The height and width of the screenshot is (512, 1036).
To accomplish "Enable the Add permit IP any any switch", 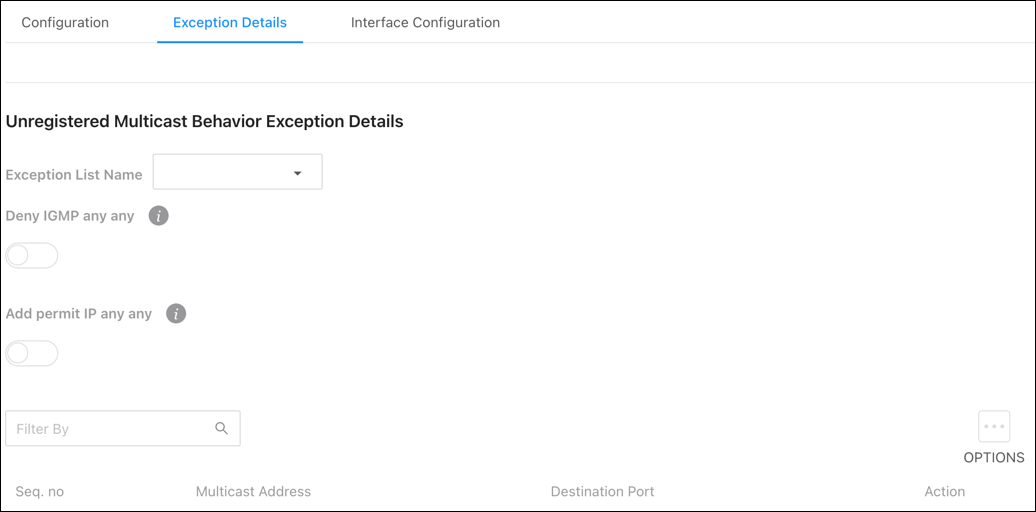I will coord(32,353).
